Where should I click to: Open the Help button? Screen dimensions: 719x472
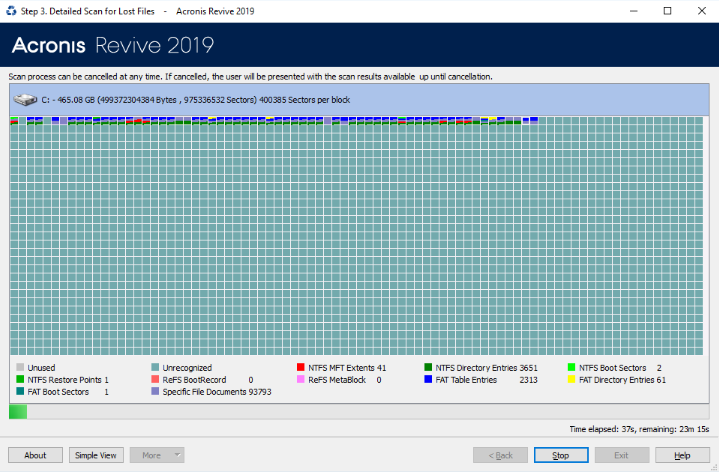click(x=682, y=455)
